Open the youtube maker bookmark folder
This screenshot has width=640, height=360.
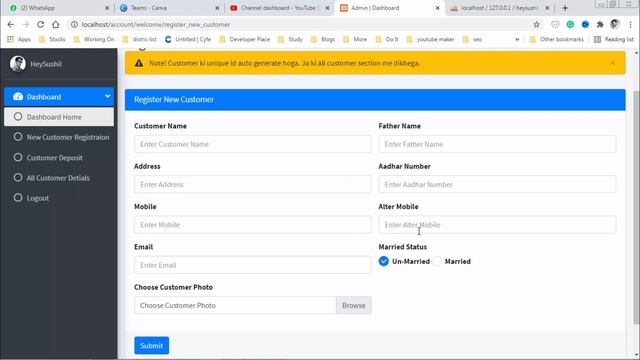[432, 39]
